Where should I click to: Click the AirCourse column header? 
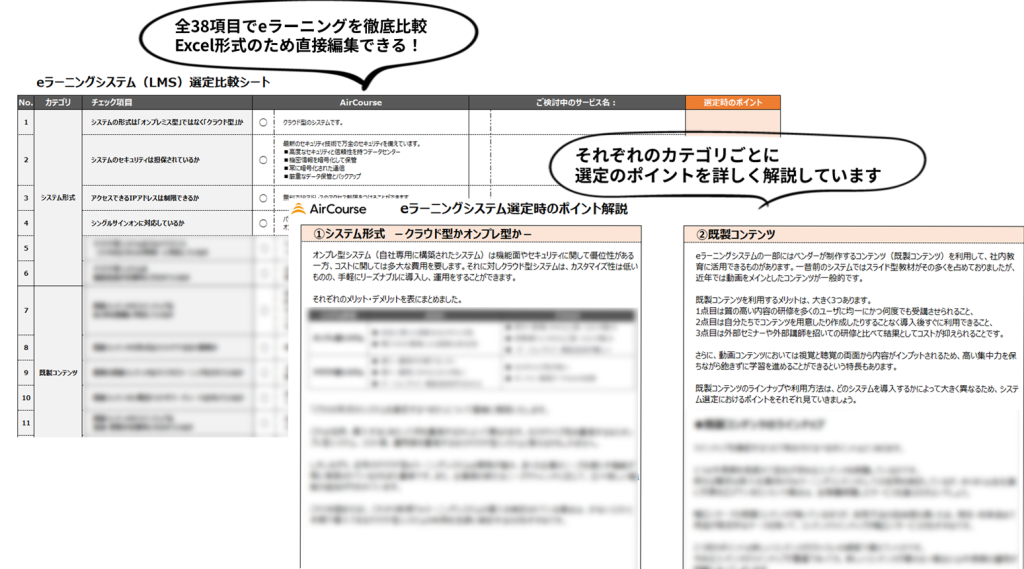click(x=360, y=102)
